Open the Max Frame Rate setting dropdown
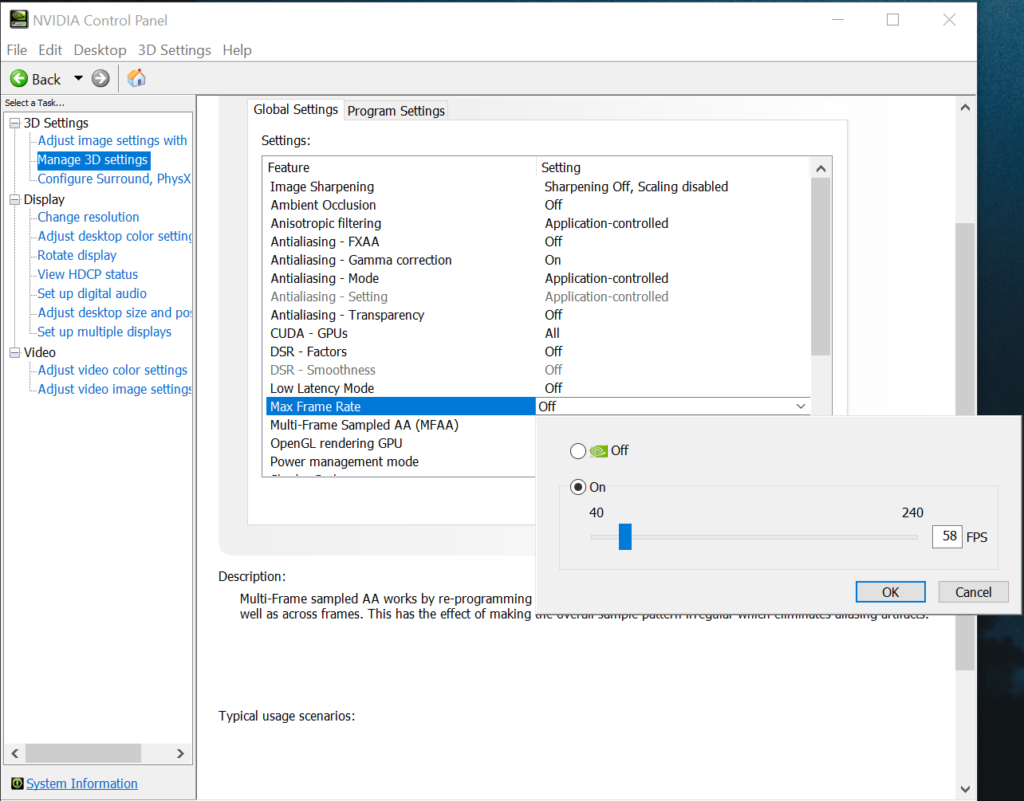The width and height of the screenshot is (1024, 801). 800,406
